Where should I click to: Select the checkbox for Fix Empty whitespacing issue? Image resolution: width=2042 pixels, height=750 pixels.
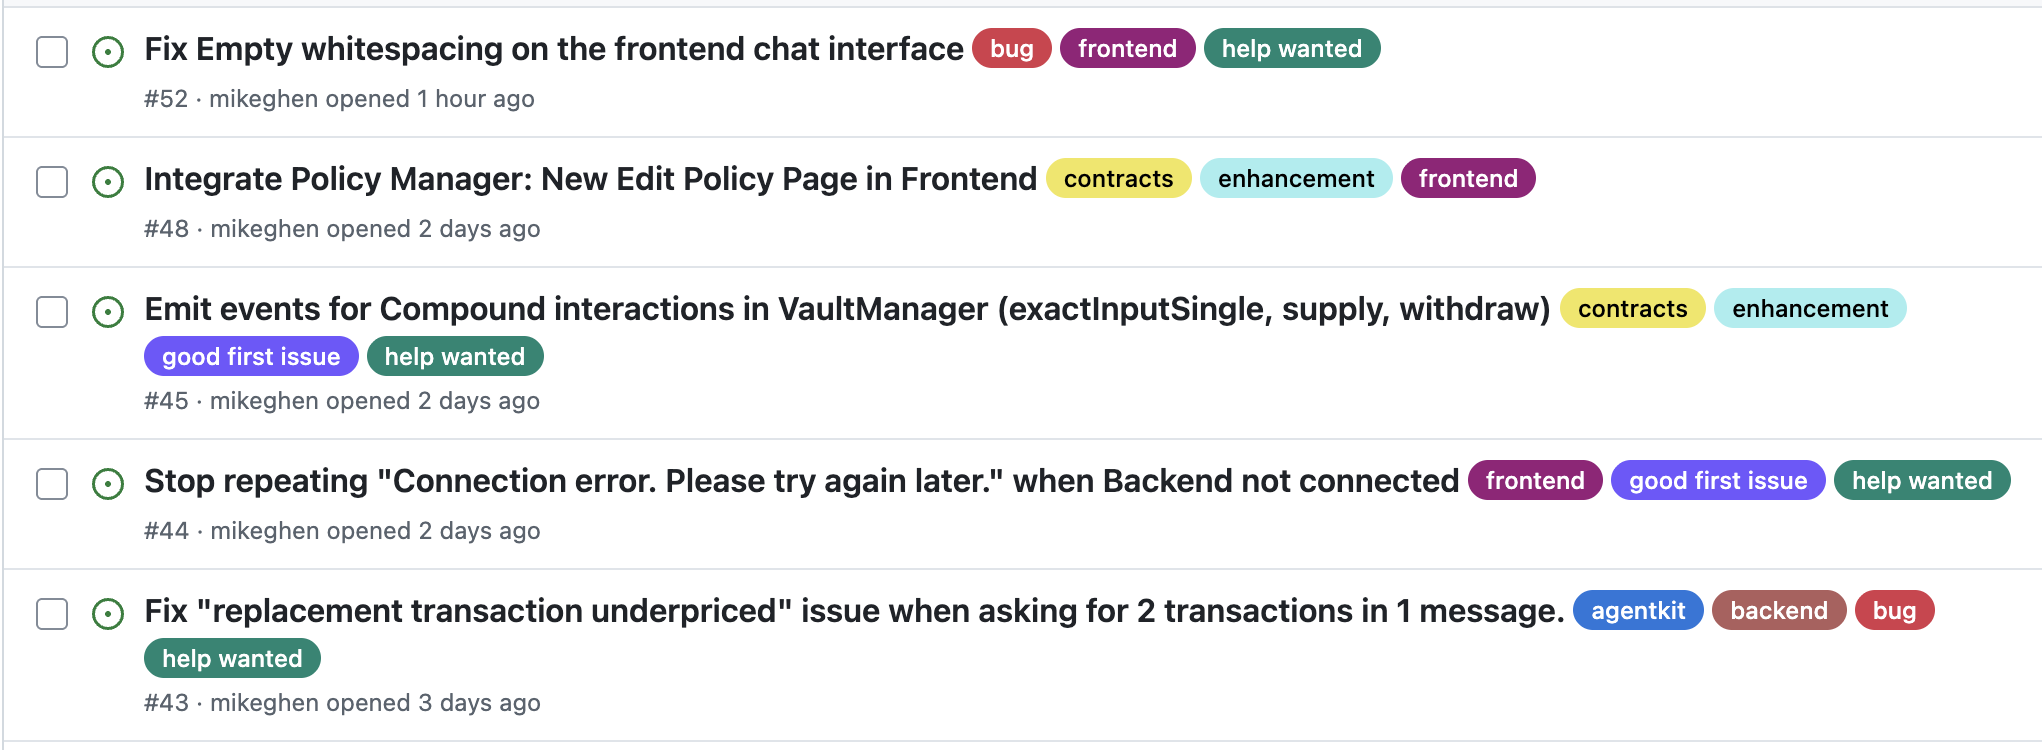(x=52, y=52)
